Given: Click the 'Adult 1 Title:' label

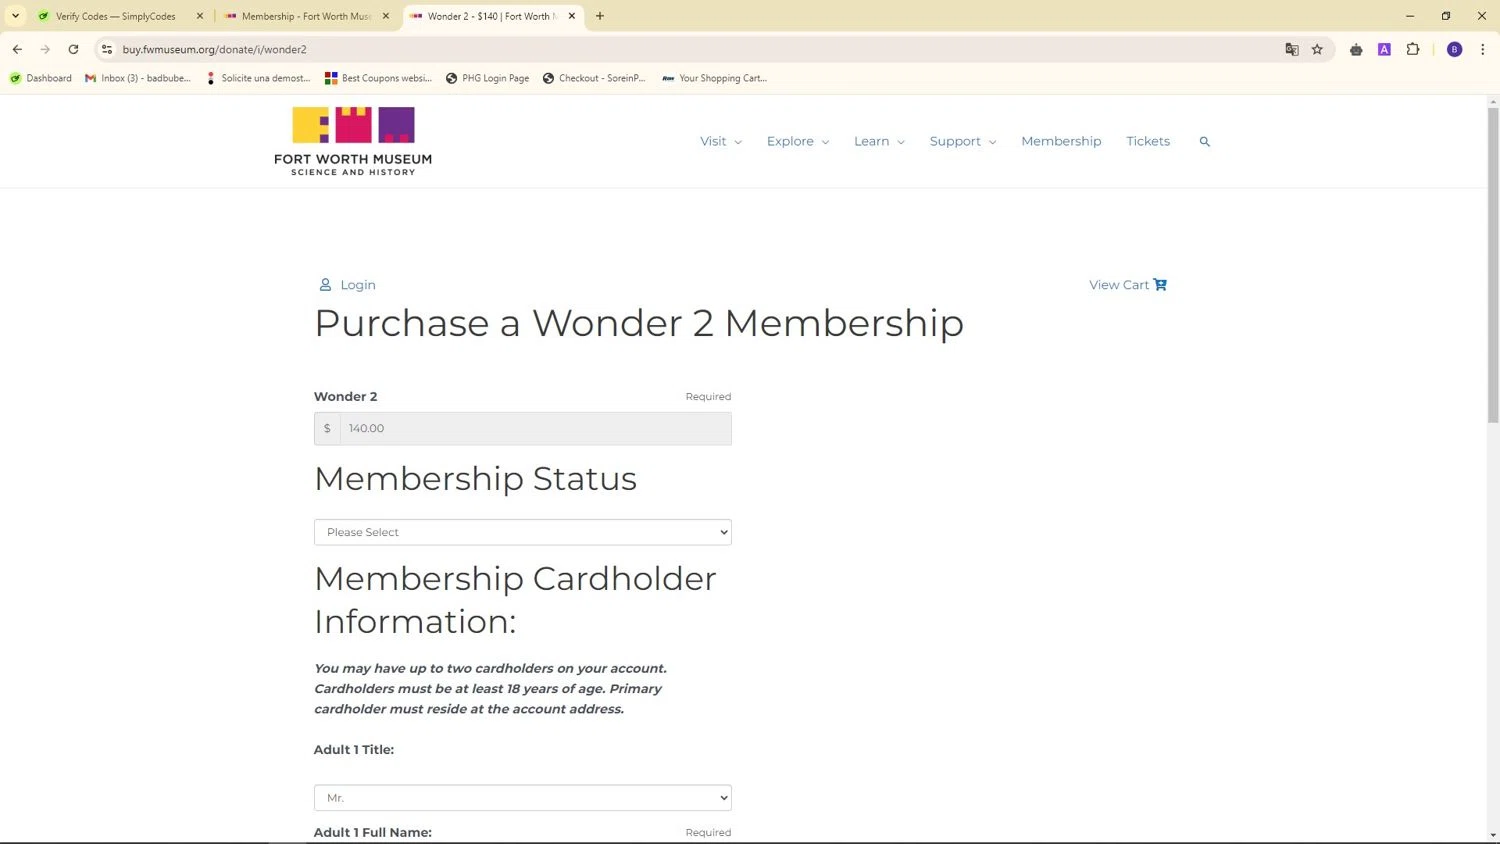Looking at the screenshot, I should tap(354, 750).
